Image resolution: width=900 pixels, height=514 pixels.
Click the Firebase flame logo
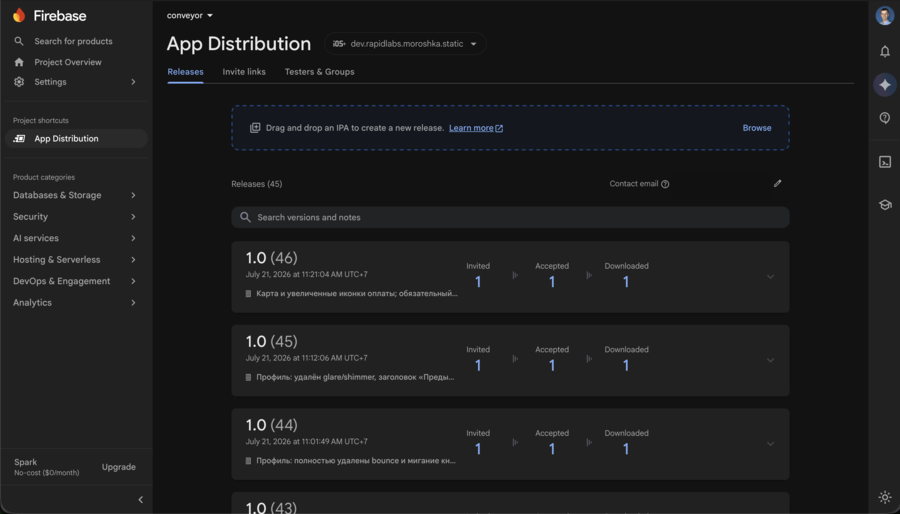19,15
